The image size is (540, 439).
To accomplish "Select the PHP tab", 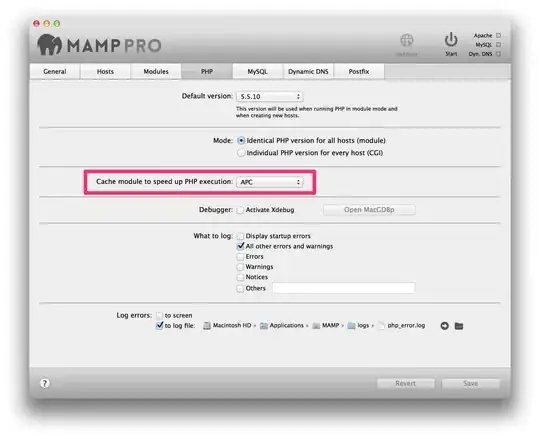I will click(x=207, y=72).
